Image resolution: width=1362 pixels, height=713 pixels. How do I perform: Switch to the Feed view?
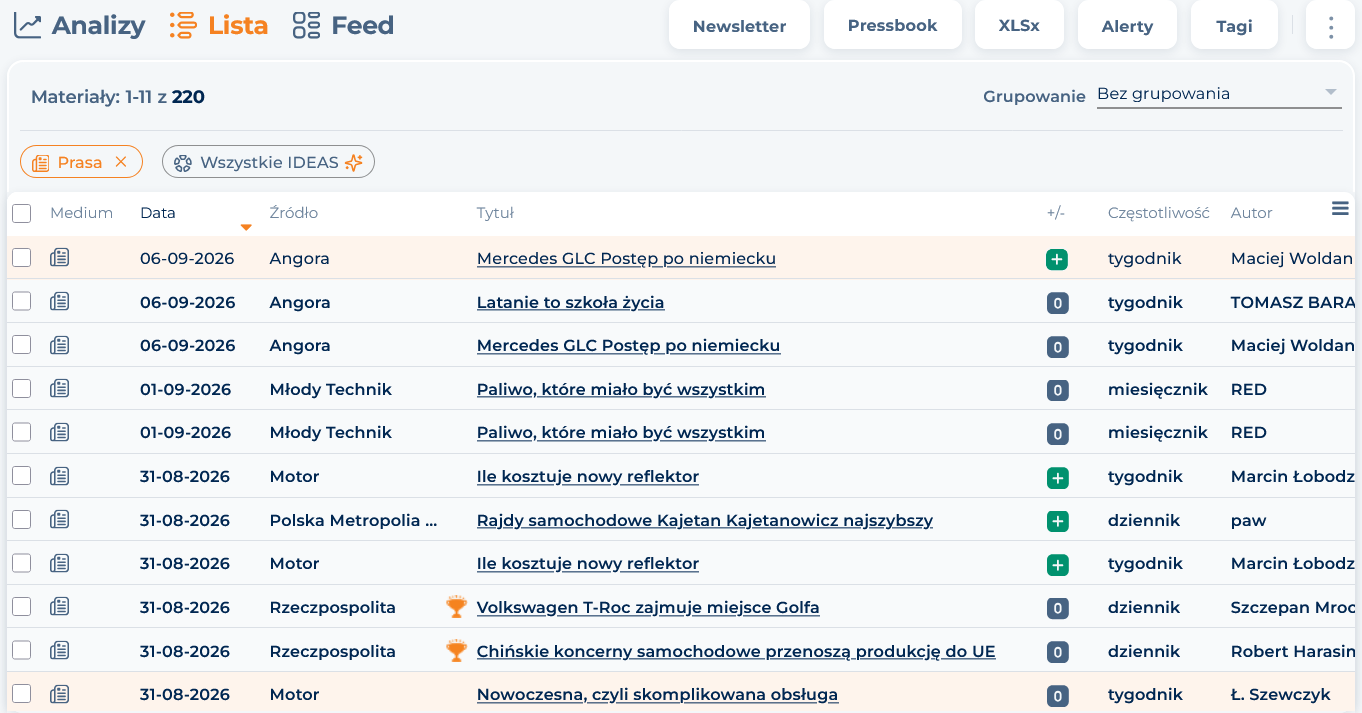click(343, 25)
